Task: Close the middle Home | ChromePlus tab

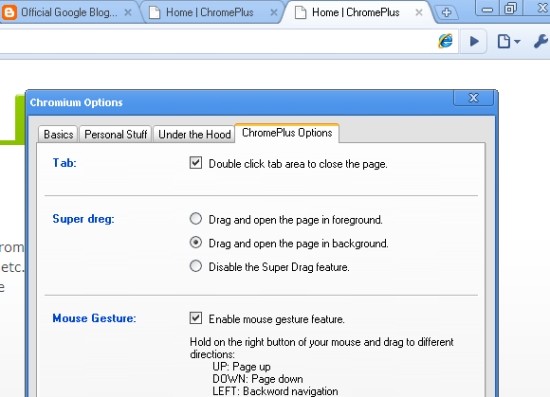Action: tap(274, 13)
